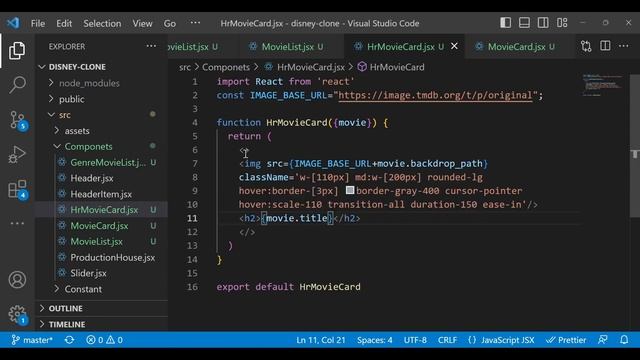Expand the OUTLINE section
Viewport: 640px width, 360px height.
tap(101, 309)
